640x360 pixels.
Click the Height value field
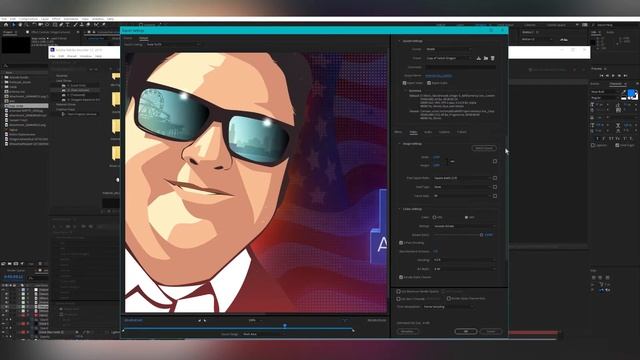click(436, 165)
